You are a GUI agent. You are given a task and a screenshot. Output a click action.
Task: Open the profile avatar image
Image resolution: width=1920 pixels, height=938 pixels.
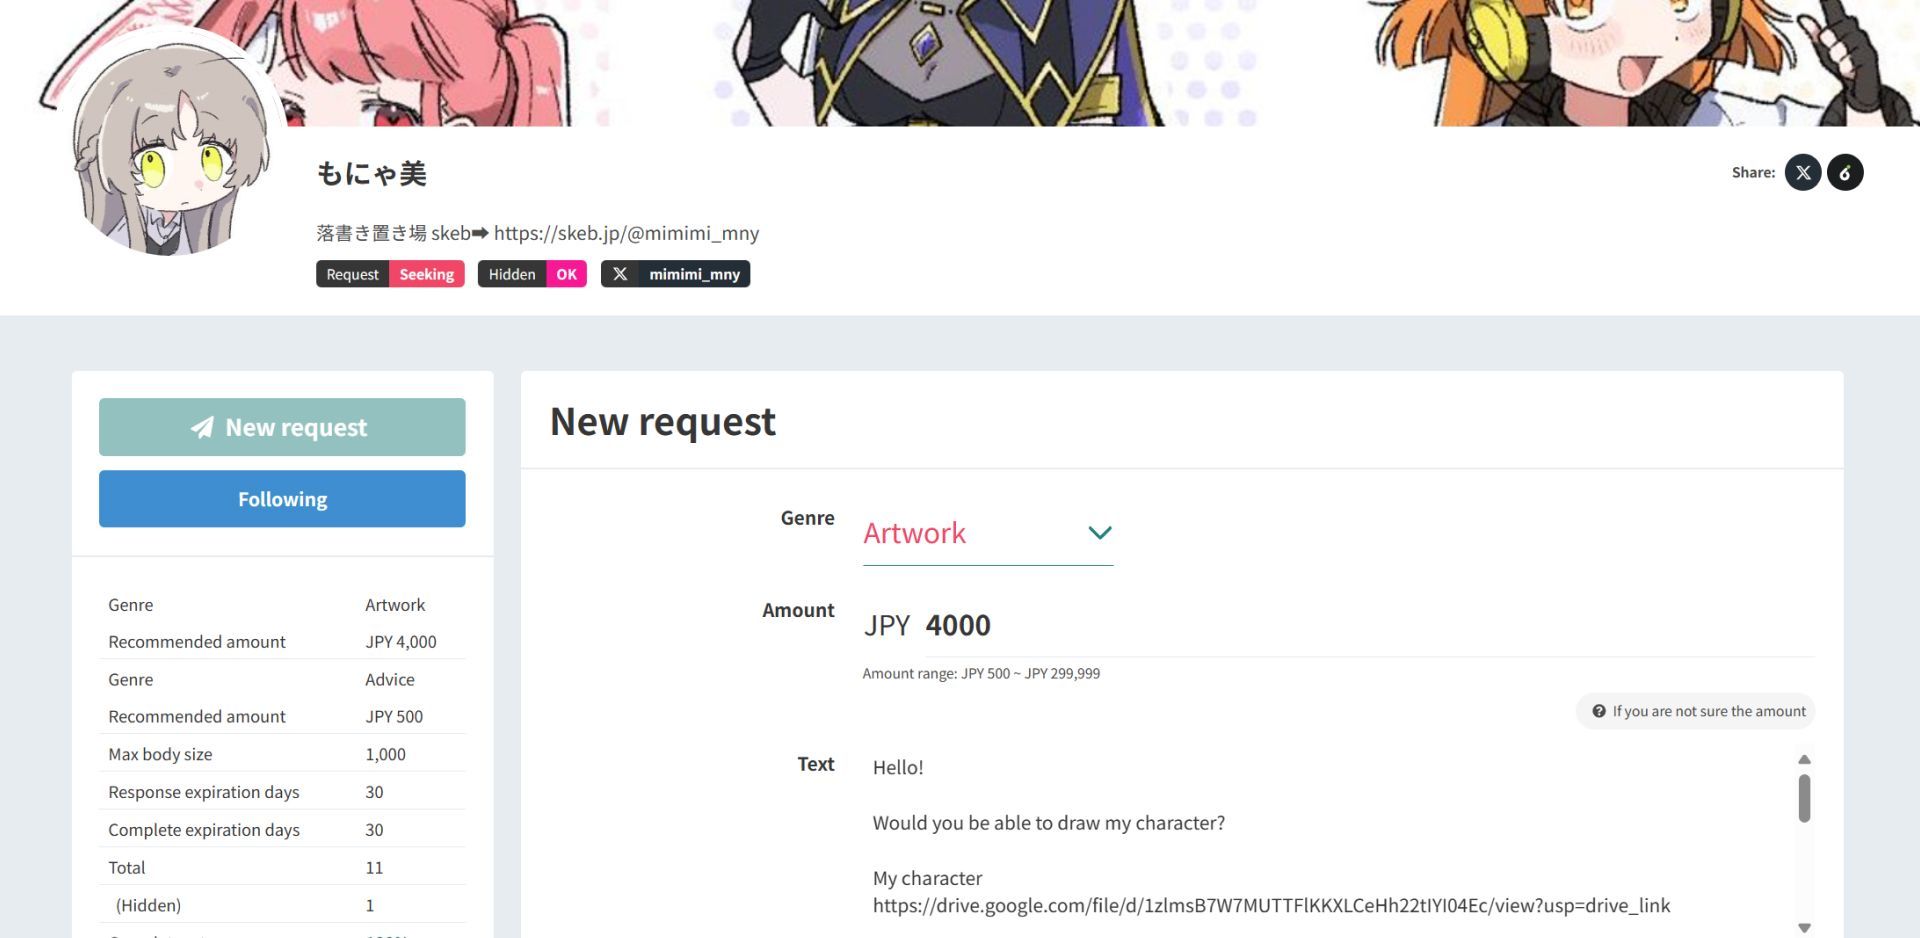pyautogui.click(x=172, y=148)
